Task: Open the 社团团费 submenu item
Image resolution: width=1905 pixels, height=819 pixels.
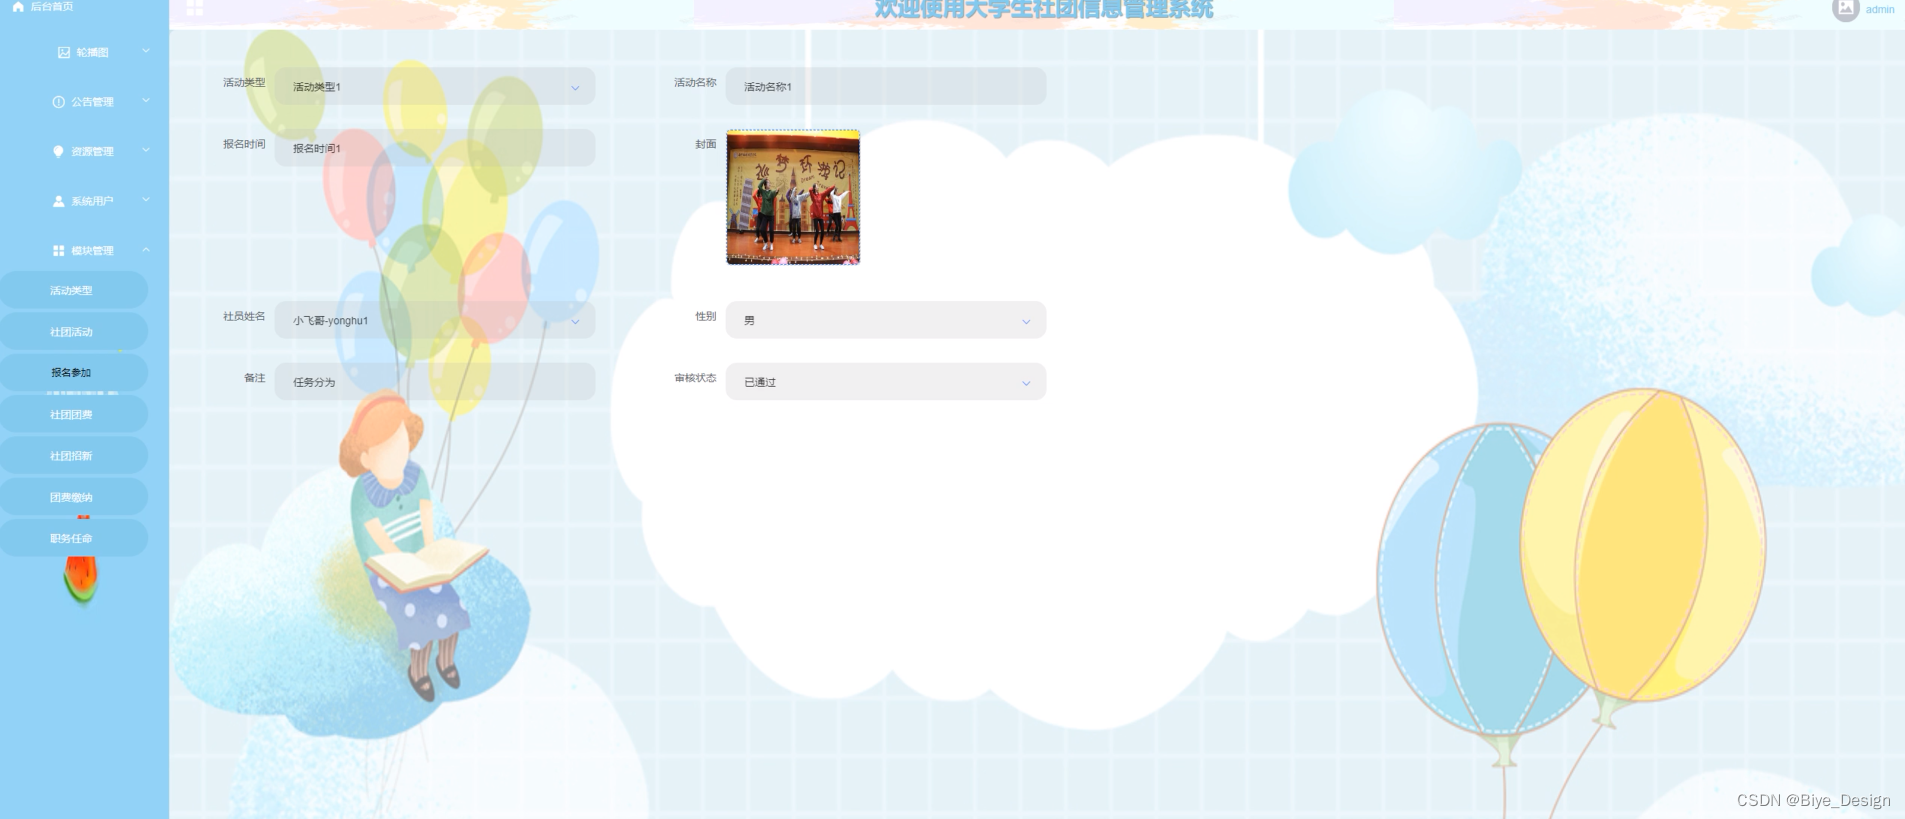Action: coord(73,414)
